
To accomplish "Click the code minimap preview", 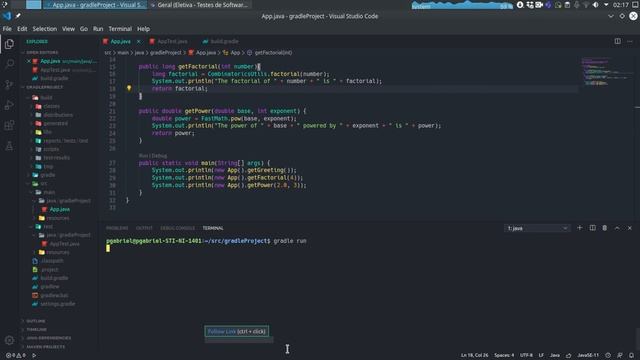I will click(606, 71).
